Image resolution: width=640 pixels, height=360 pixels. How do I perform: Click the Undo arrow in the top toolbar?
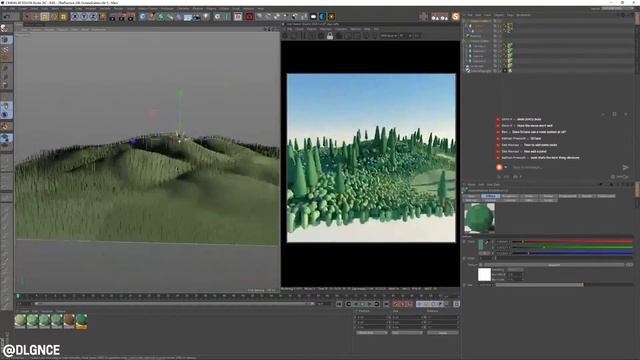[x=7, y=17]
